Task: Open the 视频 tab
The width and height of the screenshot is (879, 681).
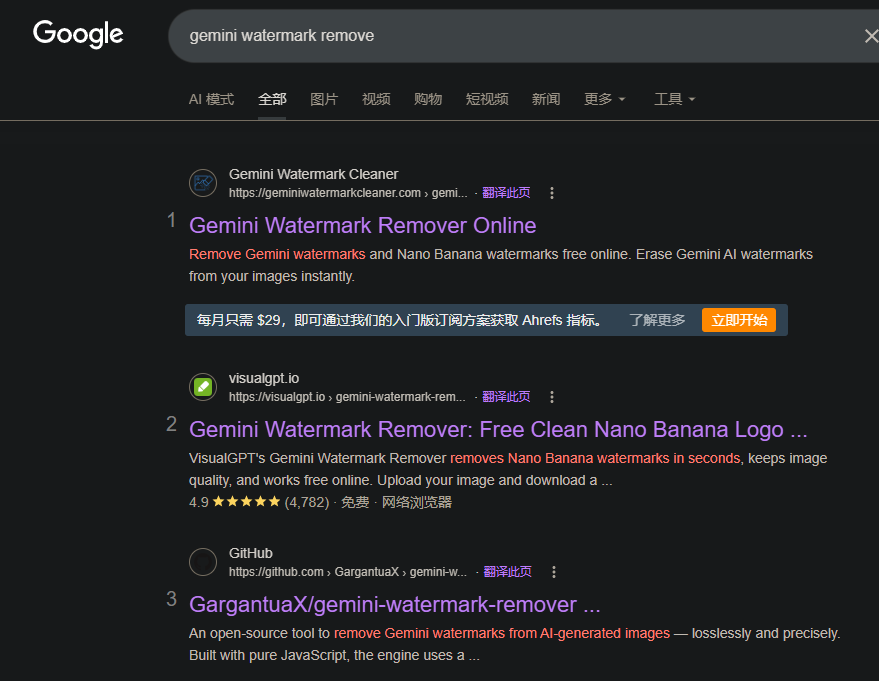Action: pyautogui.click(x=376, y=99)
